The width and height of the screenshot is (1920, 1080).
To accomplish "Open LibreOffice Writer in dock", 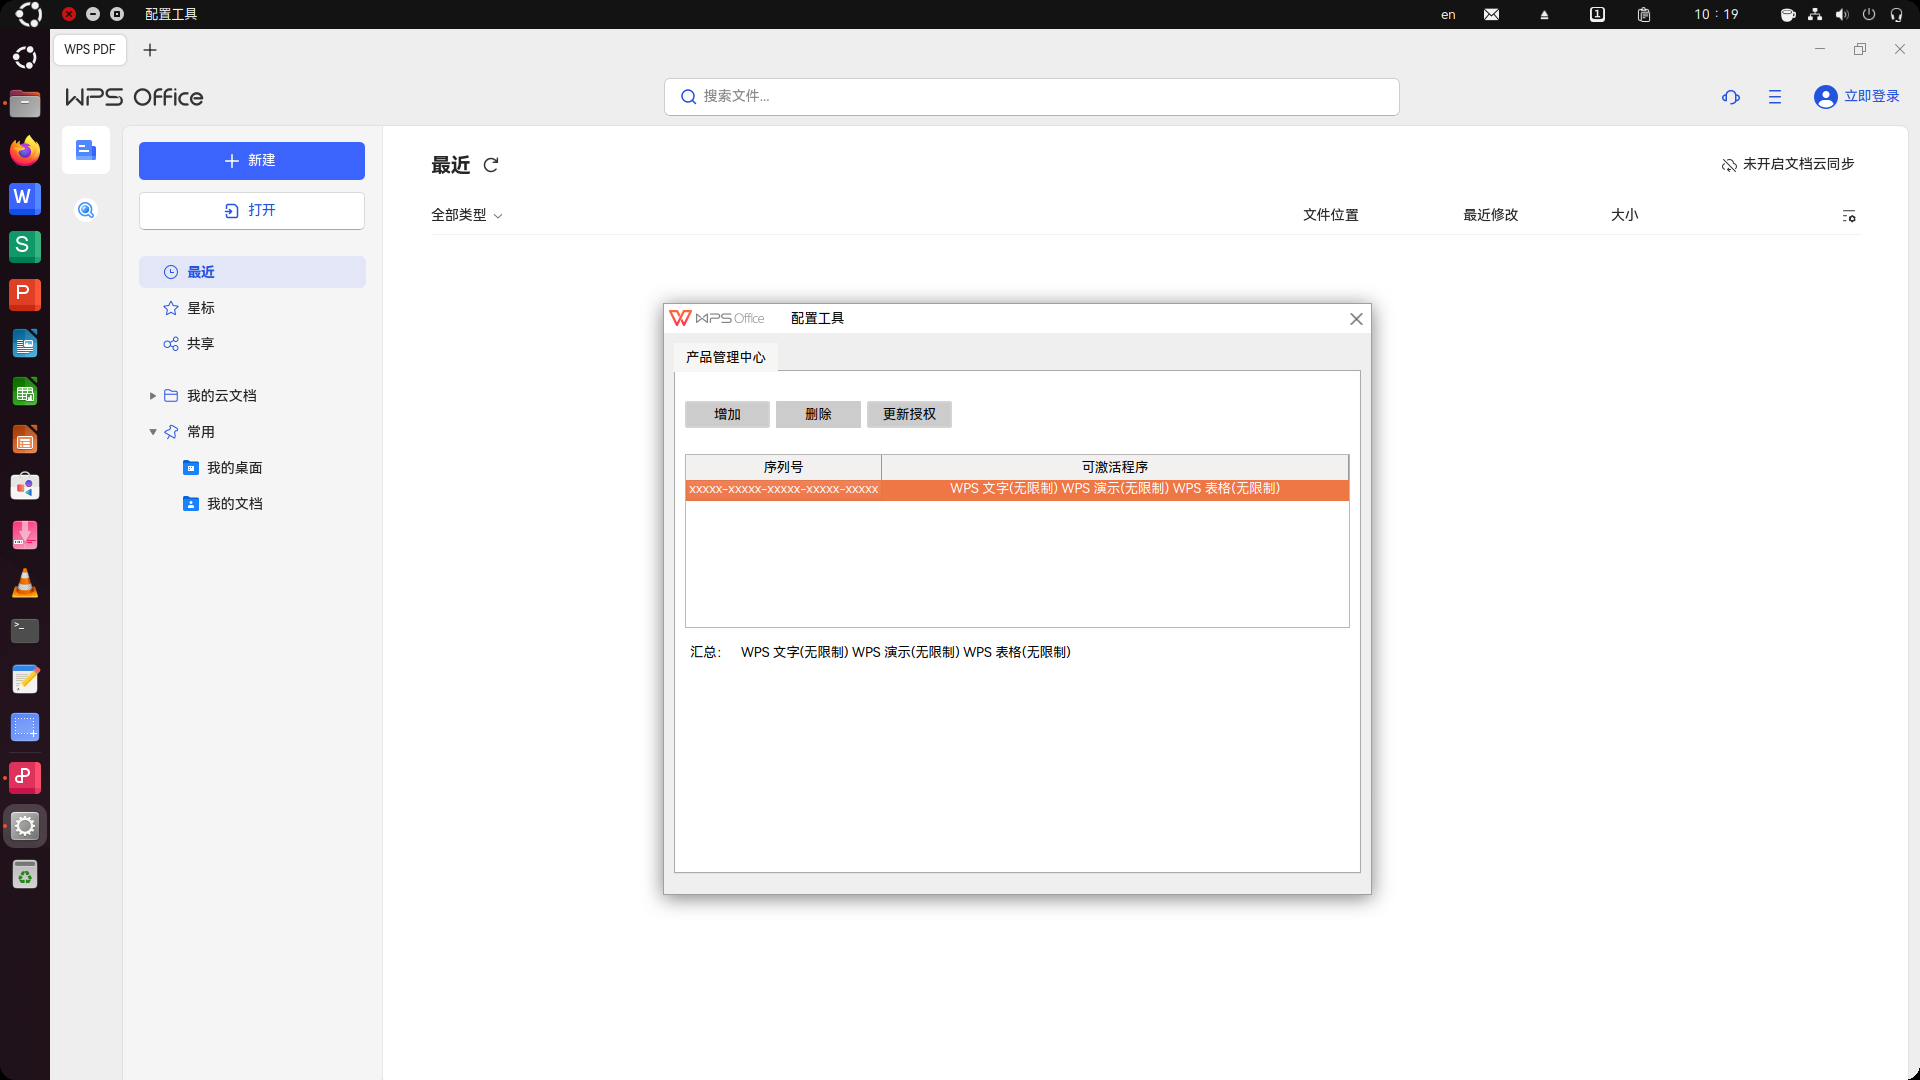I will point(25,344).
